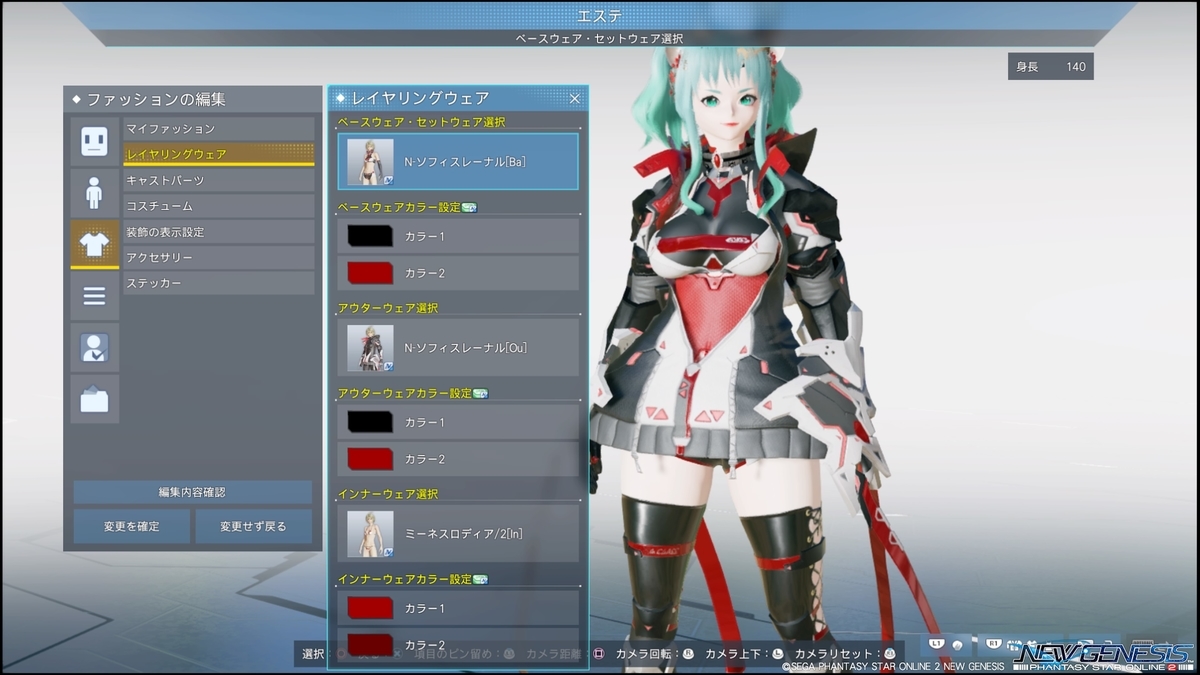Screen dimensions: 1200x675
Task: Select the character portrait icon in sidebar
Action: click(94, 349)
